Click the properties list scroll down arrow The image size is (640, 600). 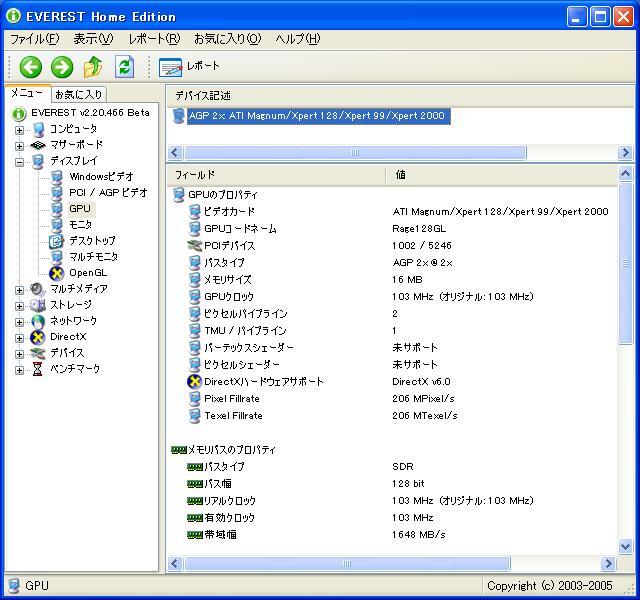coord(625,546)
